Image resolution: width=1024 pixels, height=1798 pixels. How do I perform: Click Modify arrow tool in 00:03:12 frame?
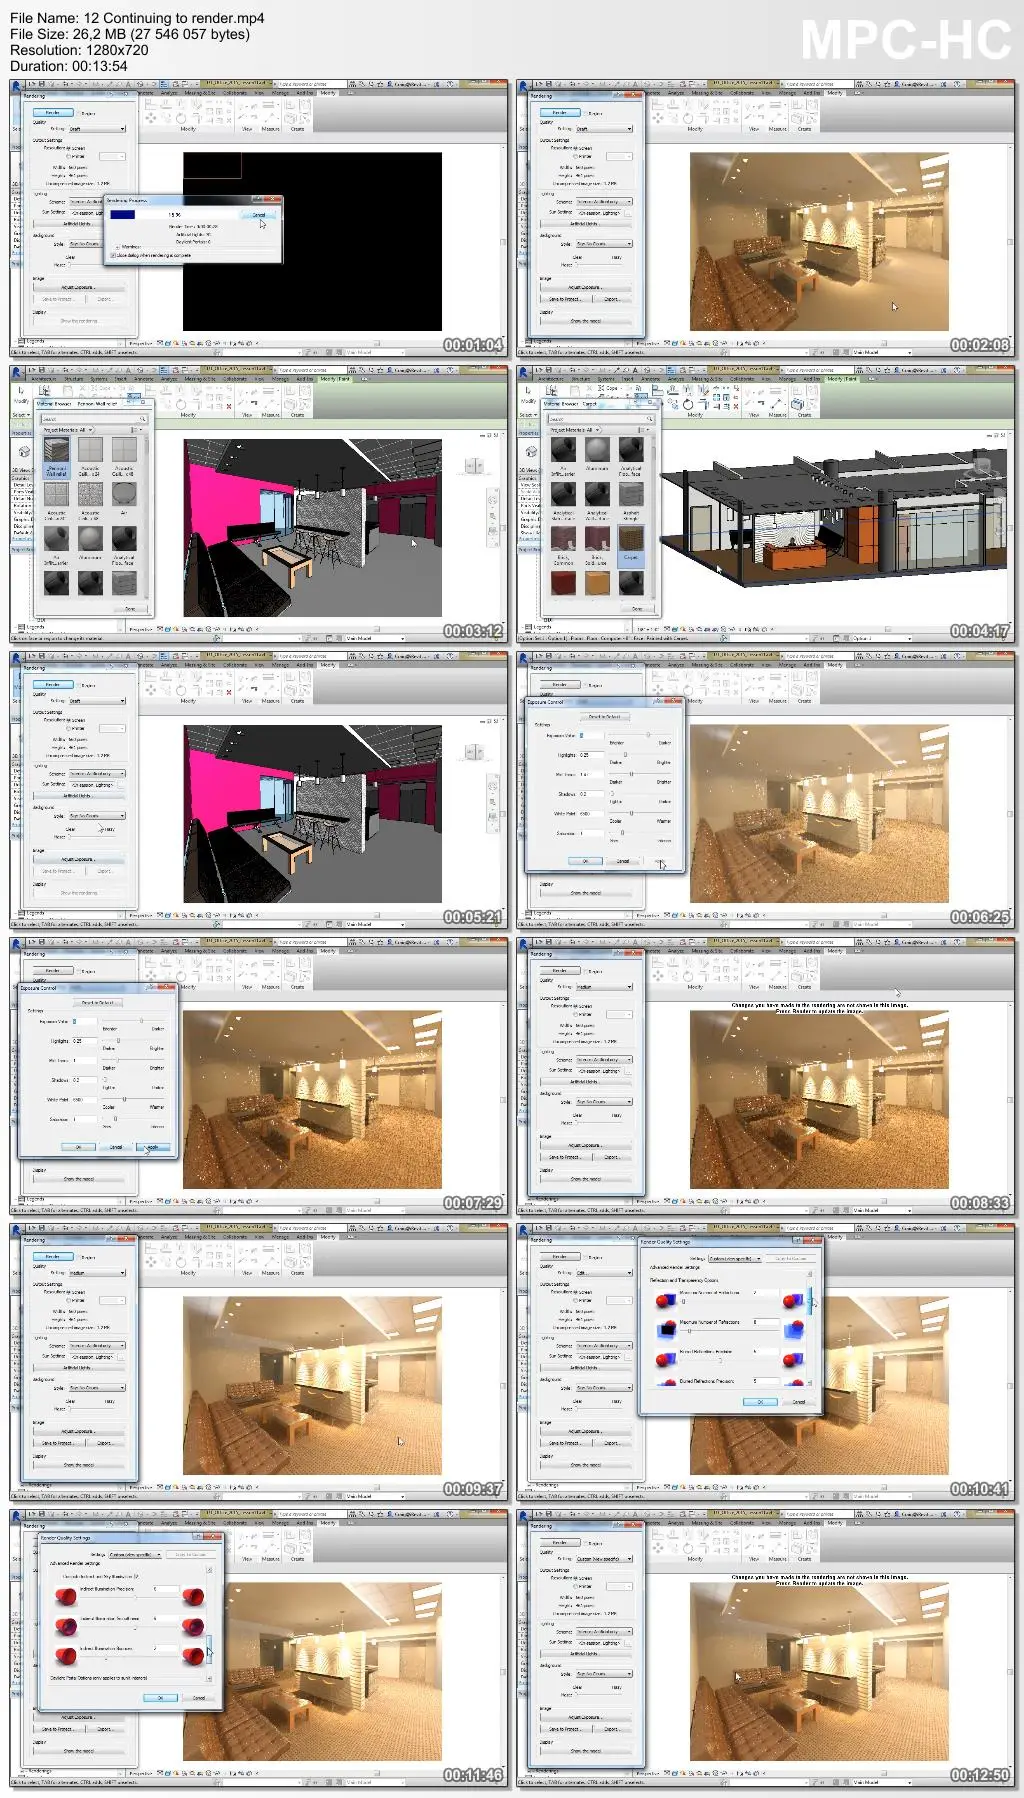pyautogui.click(x=22, y=392)
